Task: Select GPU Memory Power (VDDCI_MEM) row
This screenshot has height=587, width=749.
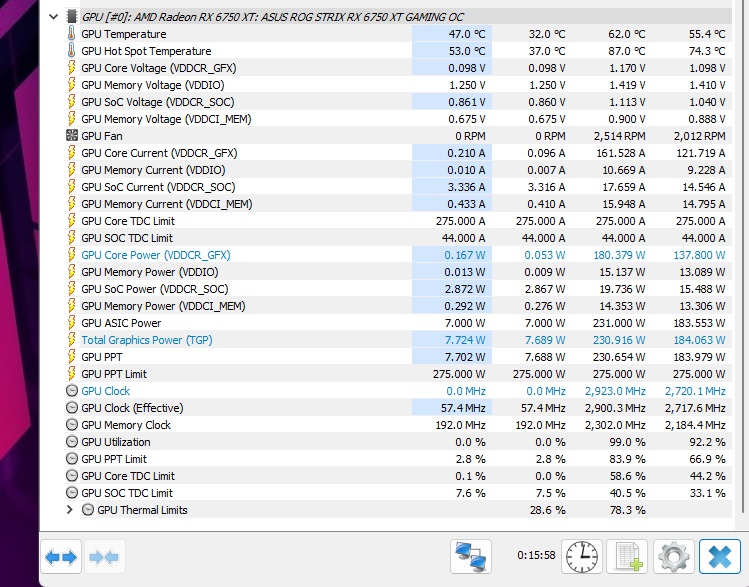Action: [398, 306]
